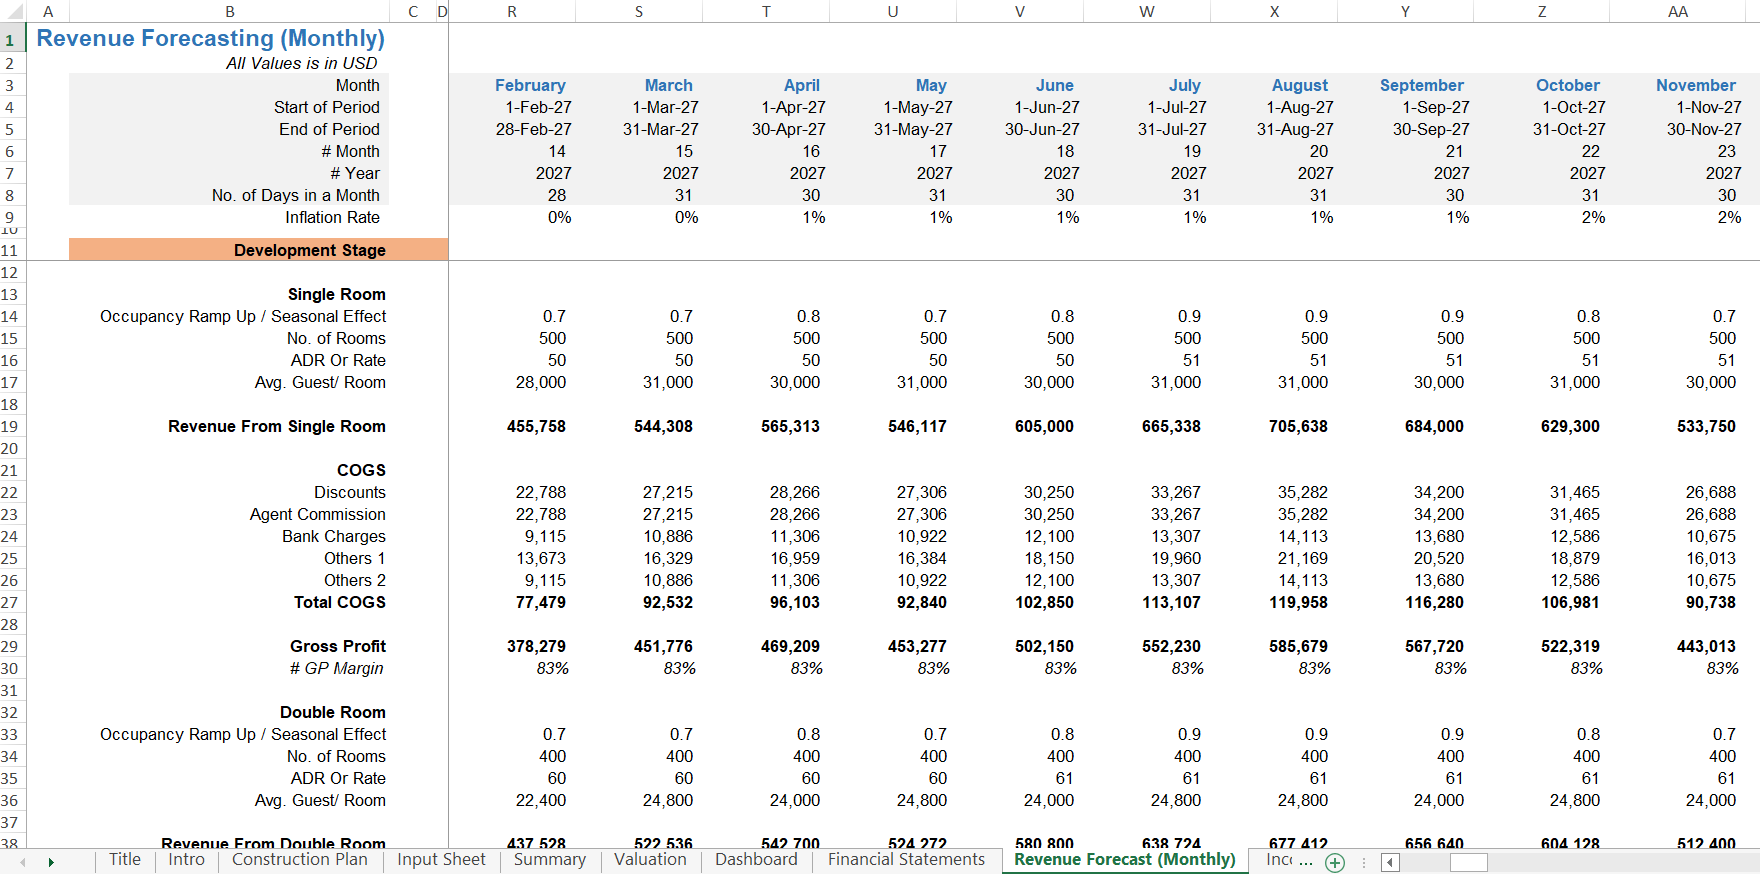Click the orange Development Stage cell

pyautogui.click(x=258, y=250)
